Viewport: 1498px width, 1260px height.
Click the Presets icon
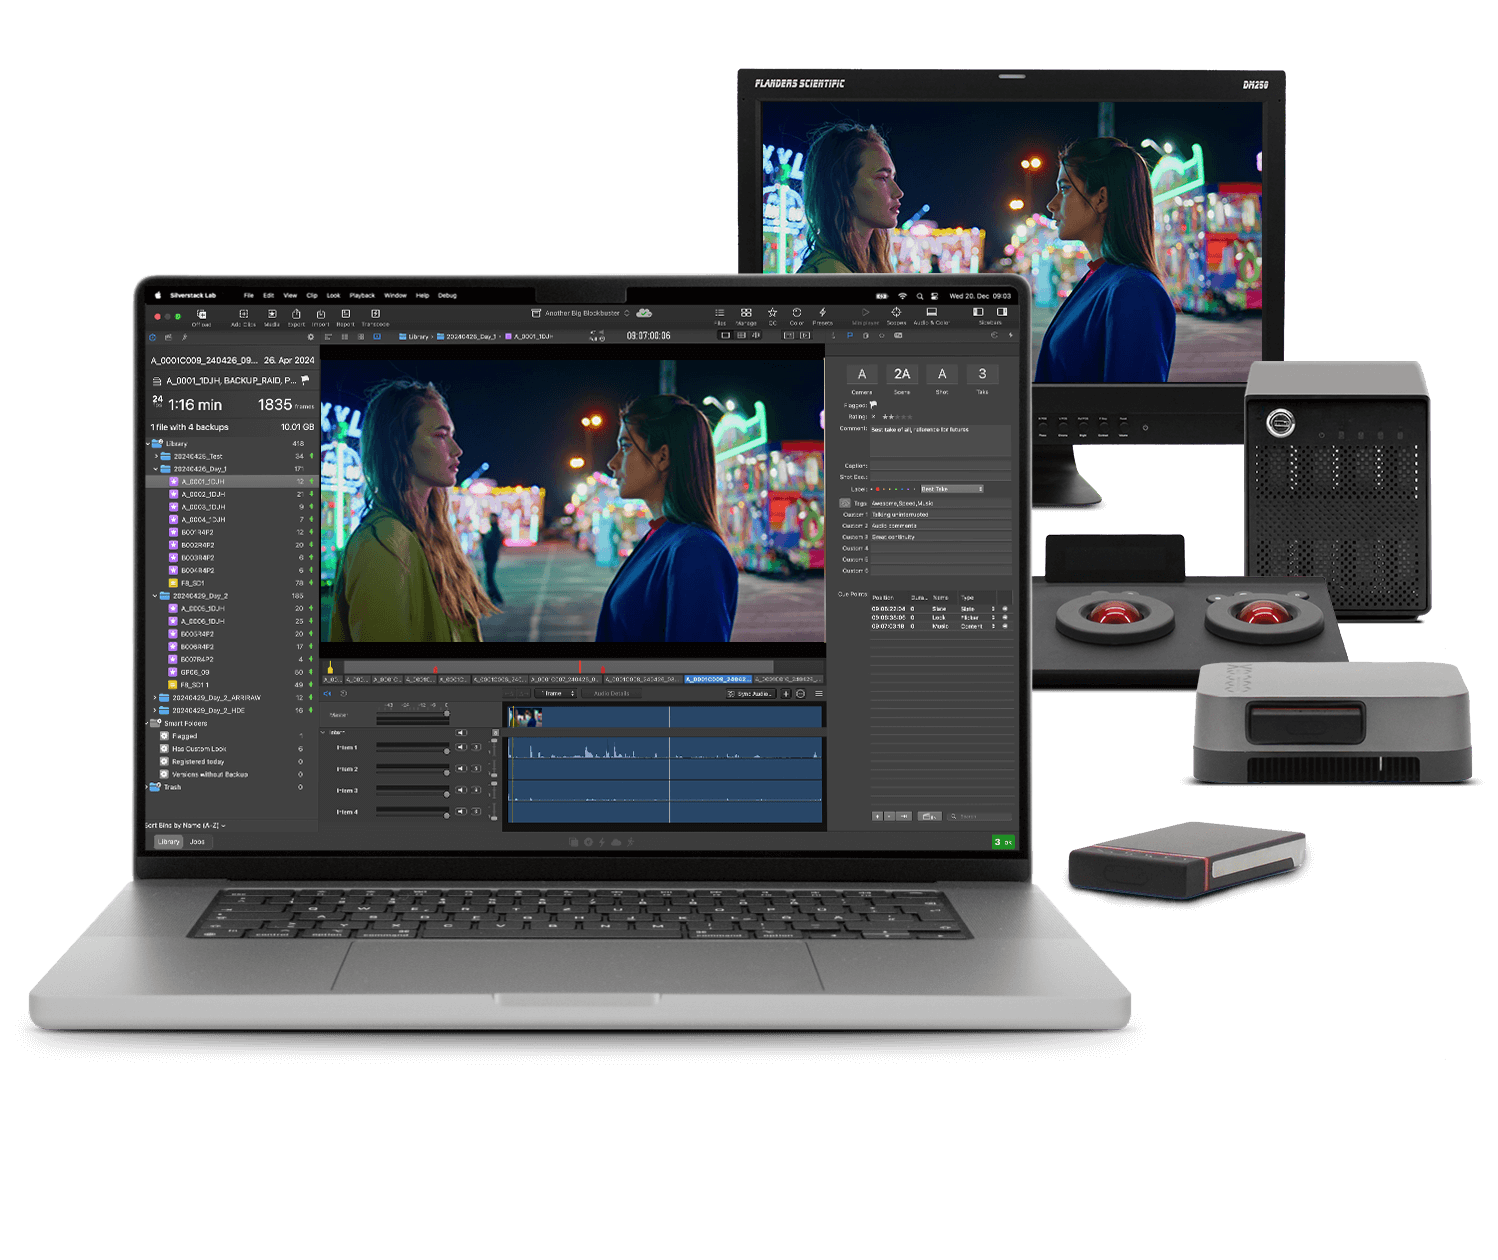coord(822,314)
